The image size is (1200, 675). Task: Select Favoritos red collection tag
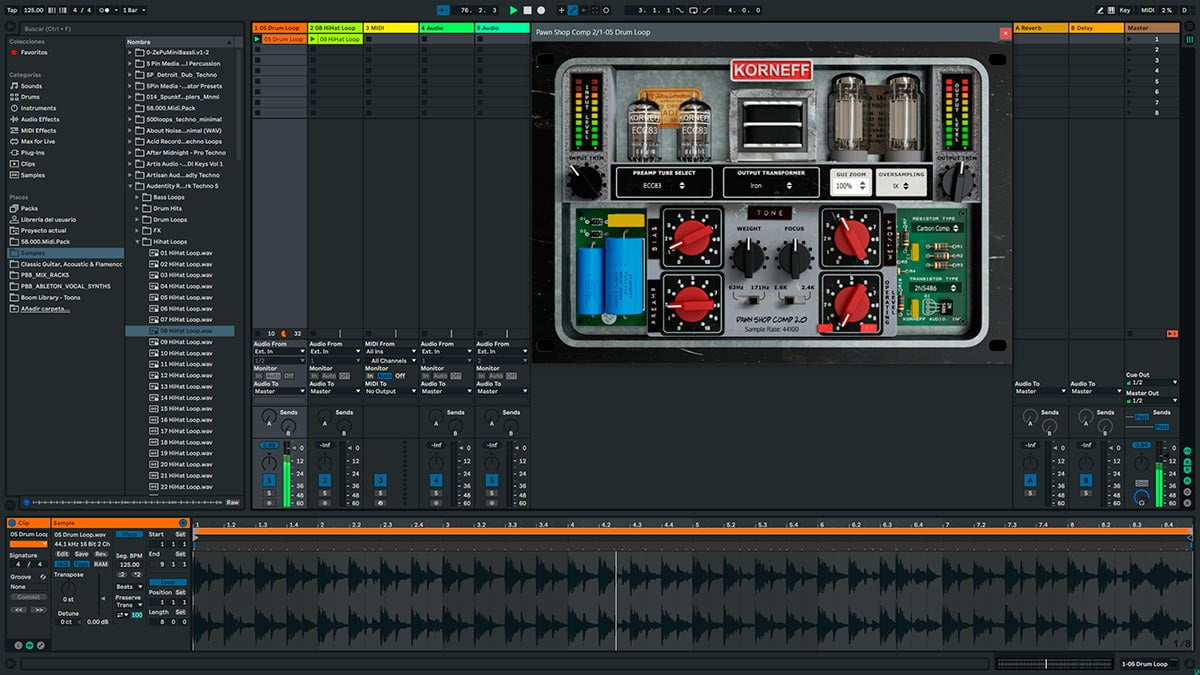14,51
